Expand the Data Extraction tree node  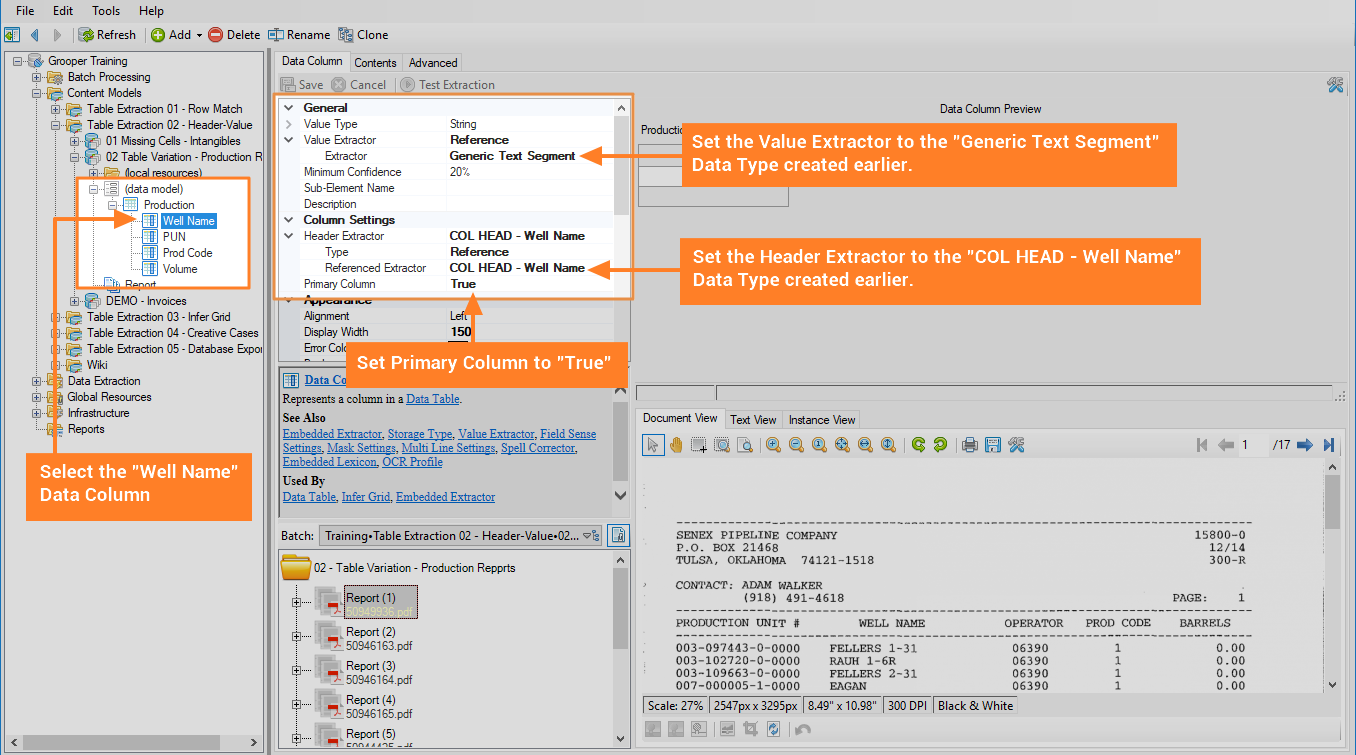click(37, 381)
